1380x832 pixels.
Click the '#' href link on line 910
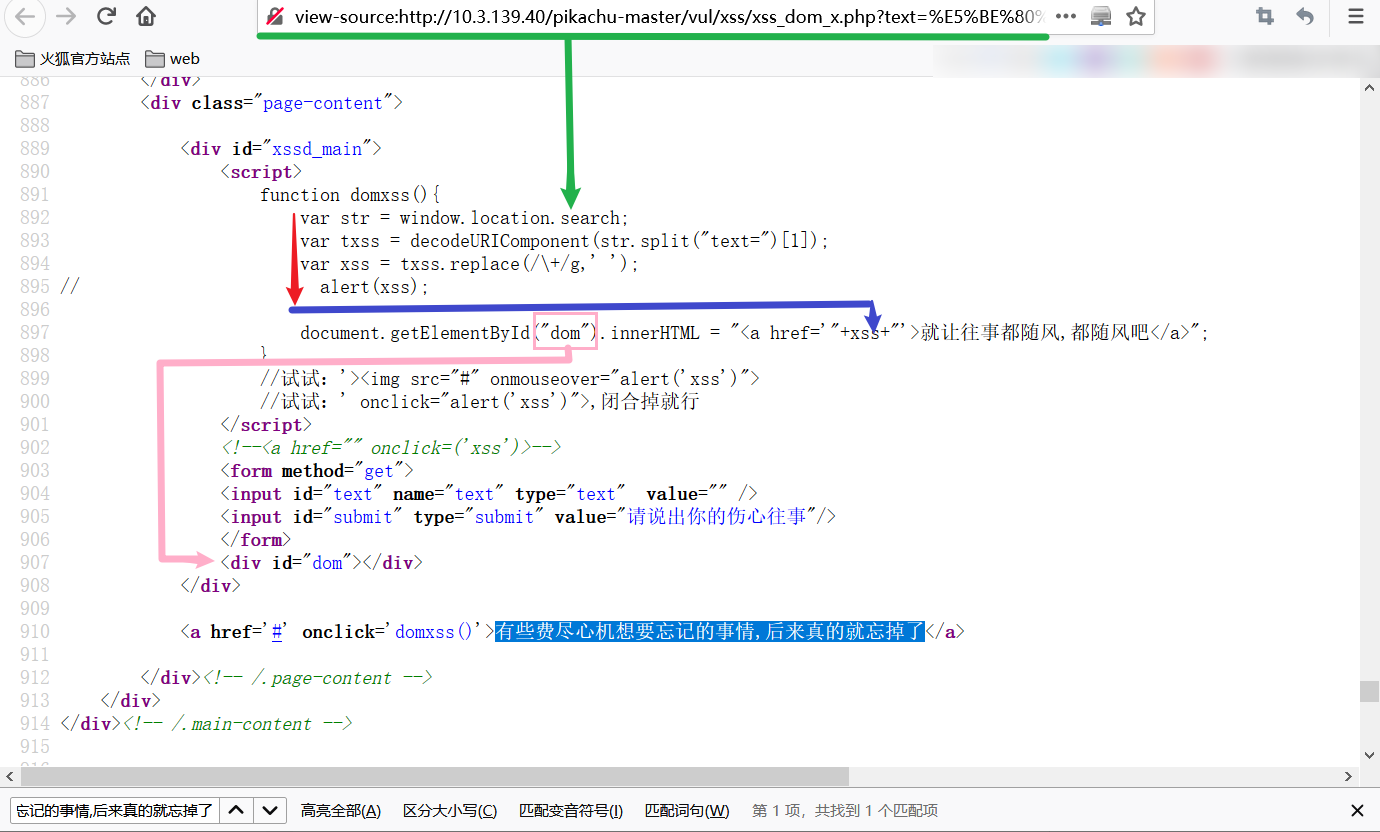(277, 632)
